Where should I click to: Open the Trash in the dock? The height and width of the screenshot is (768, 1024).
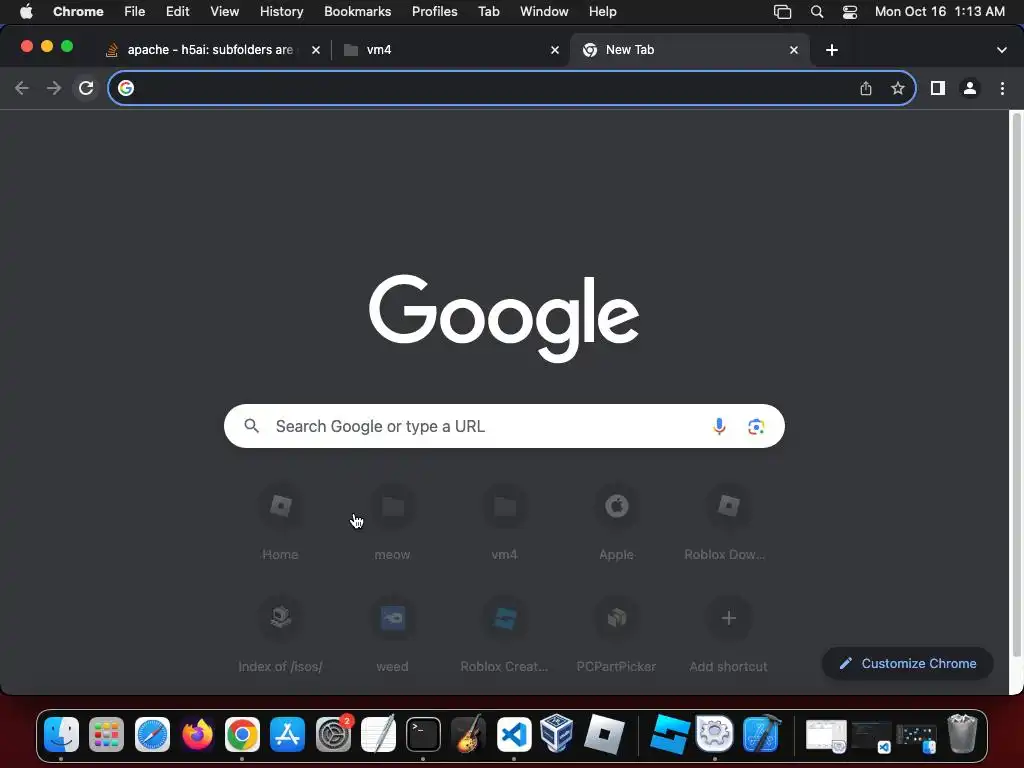[x=962, y=734]
